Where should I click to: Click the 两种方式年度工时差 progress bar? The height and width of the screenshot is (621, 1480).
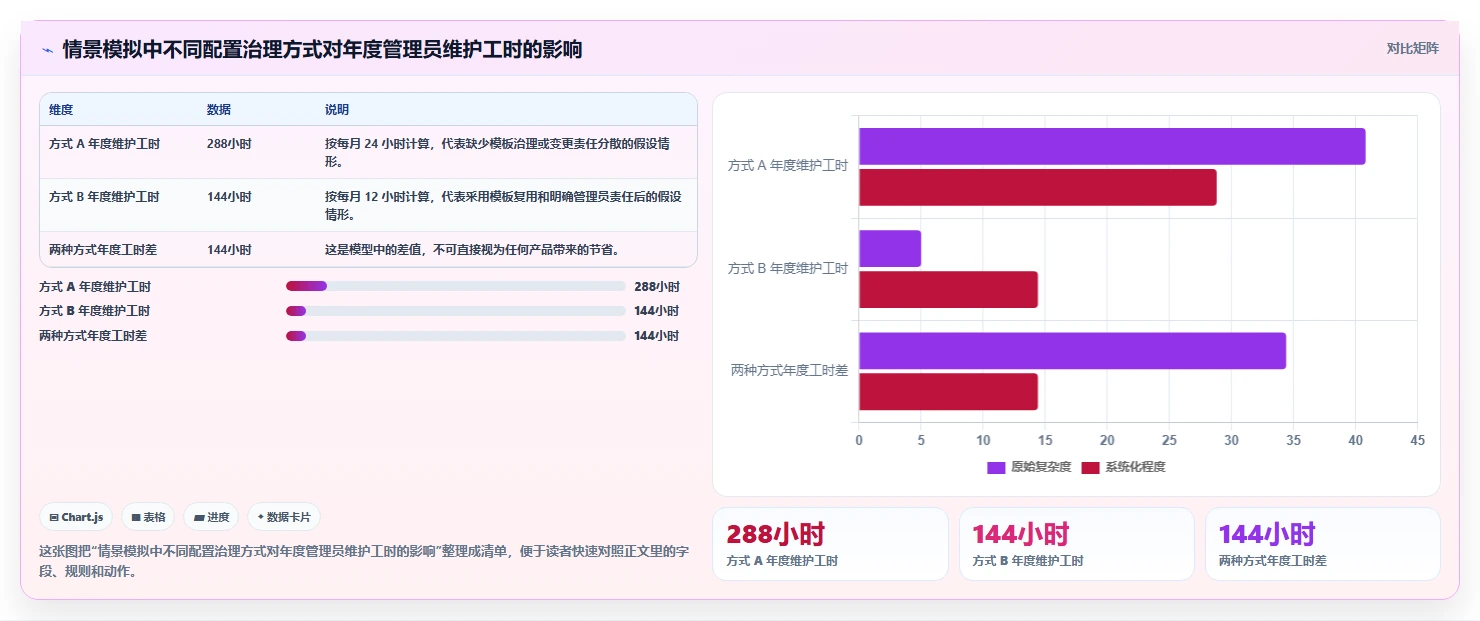click(x=455, y=336)
